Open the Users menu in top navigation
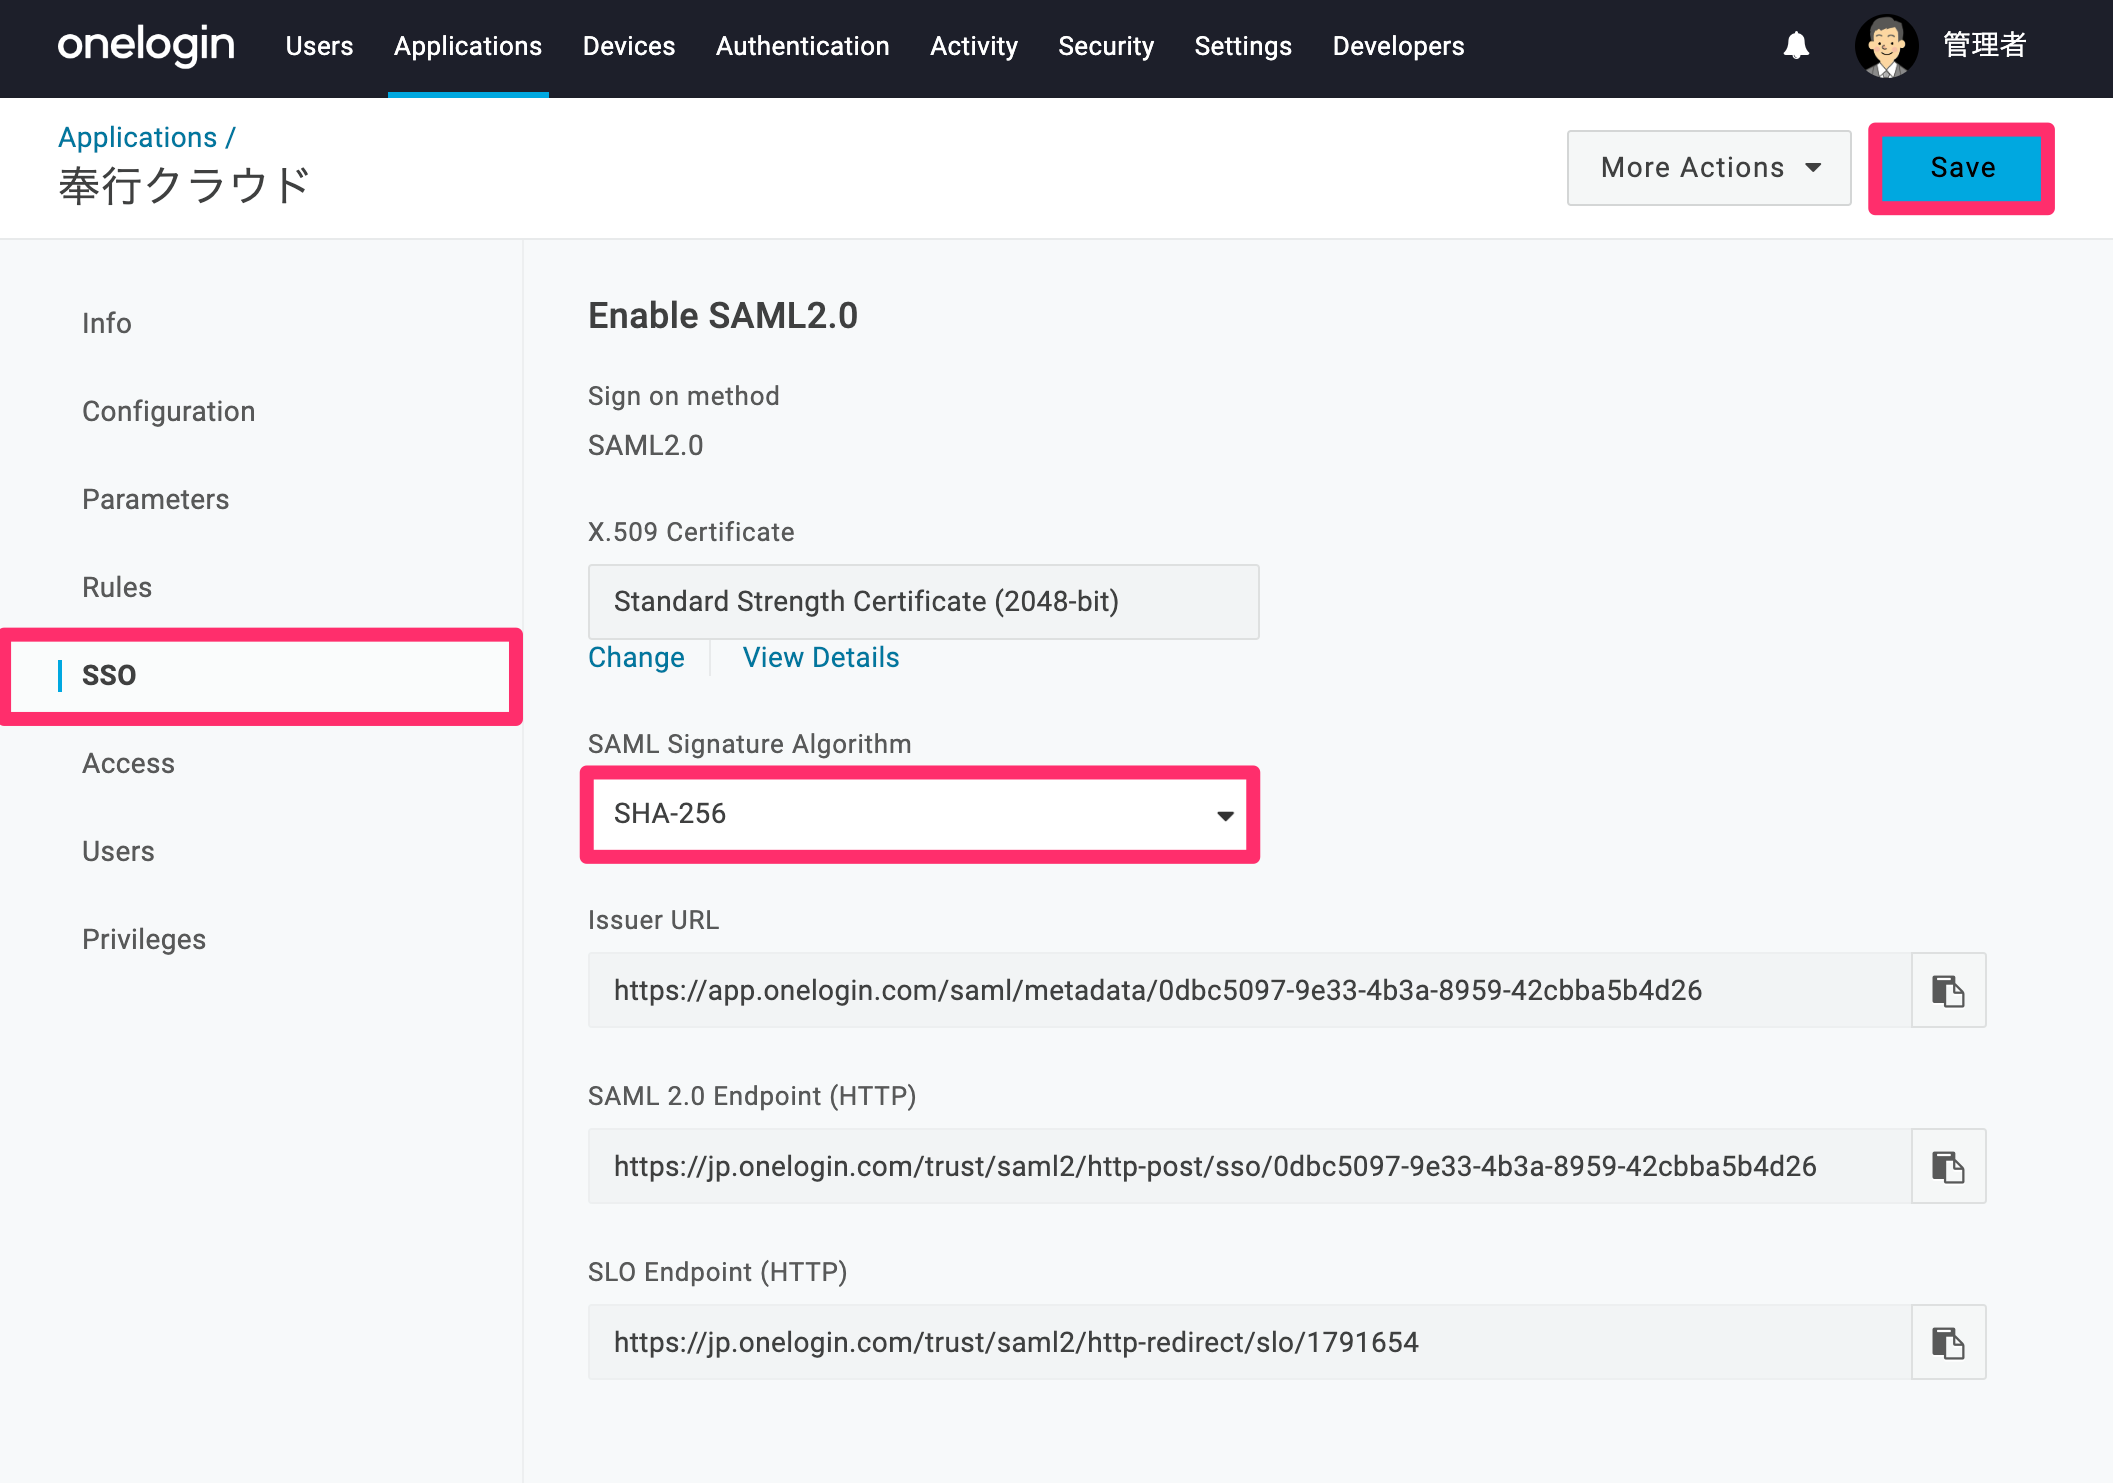The height and width of the screenshot is (1483, 2113). click(319, 46)
